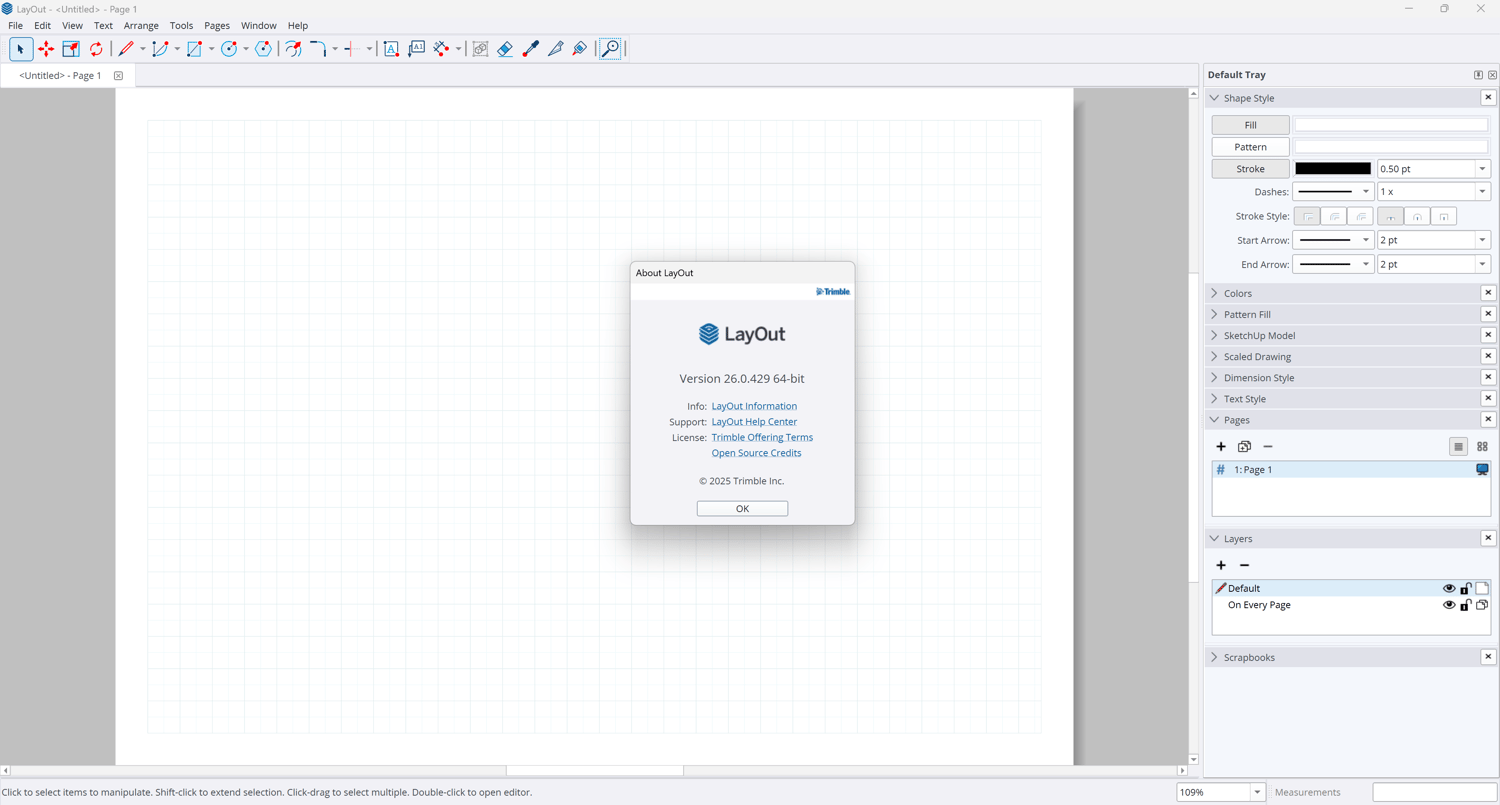Switch Pages panel to thumbnail grid view
The width and height of the screenshot is (1500, 805).
pos(1482,447)
